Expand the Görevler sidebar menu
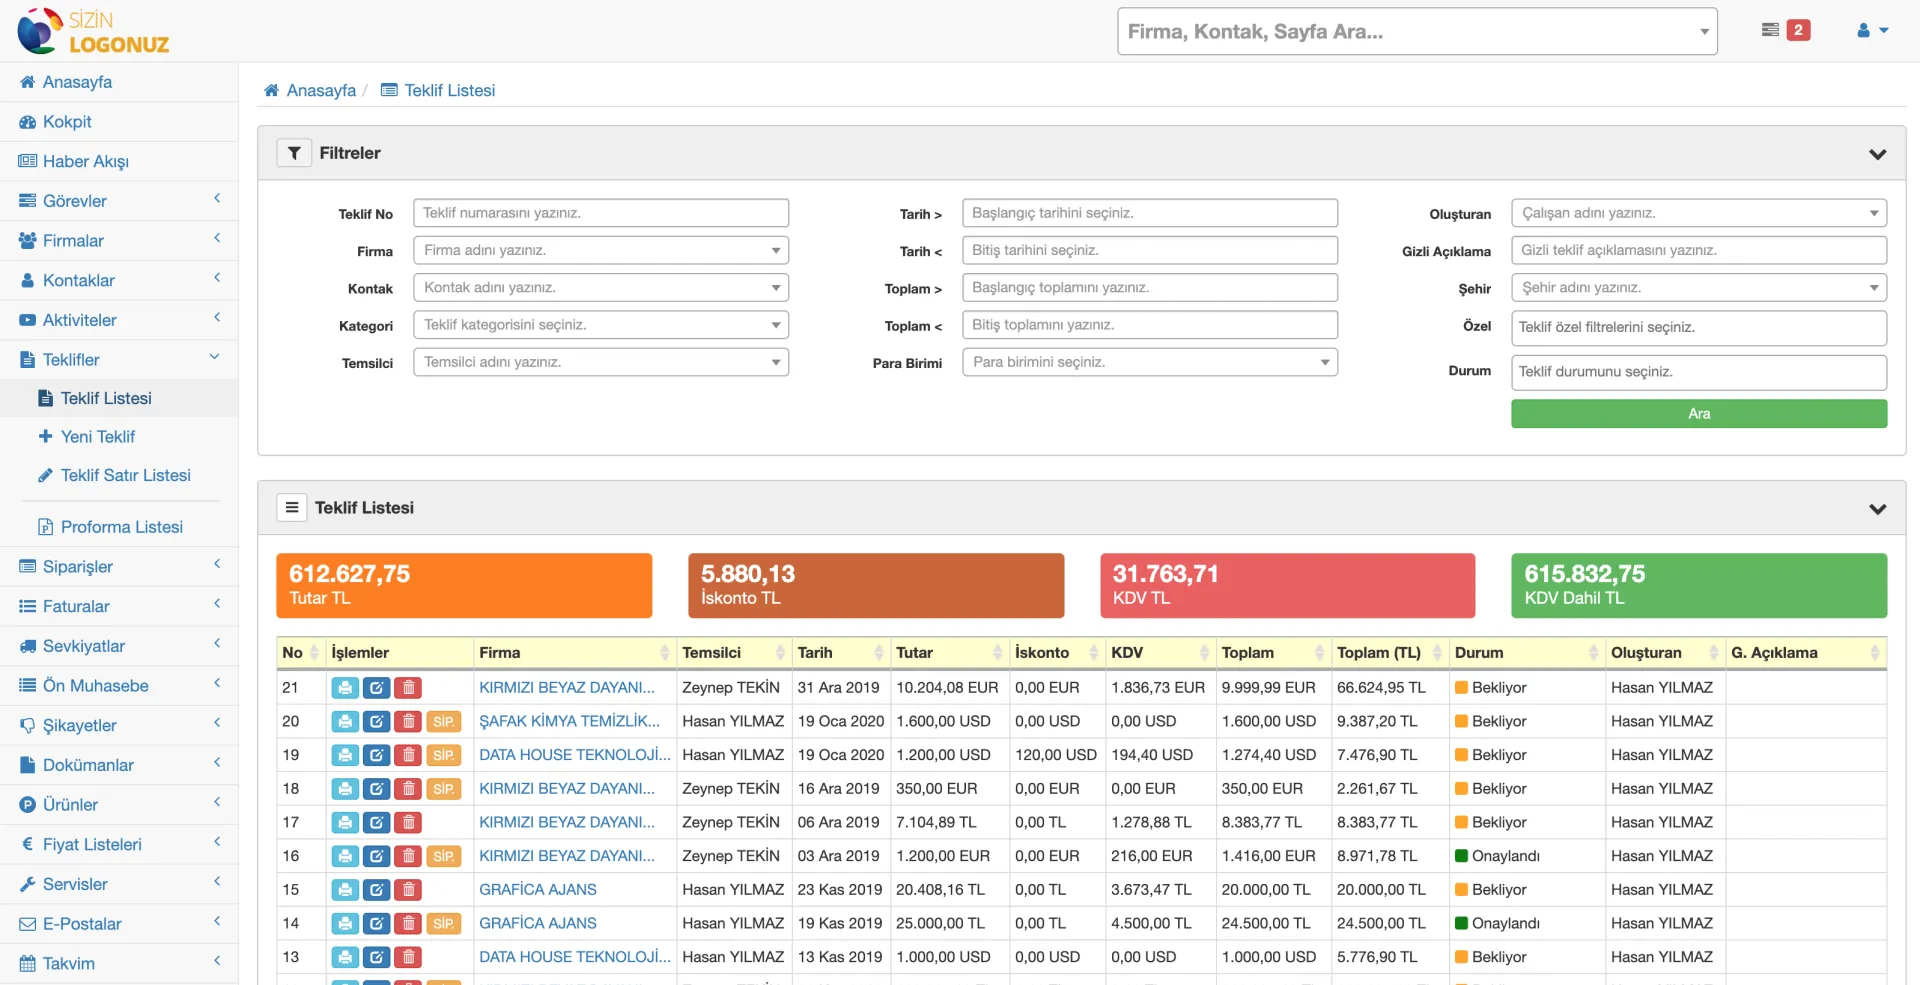Screen dimensions: 1920x985 click(119, 200)
